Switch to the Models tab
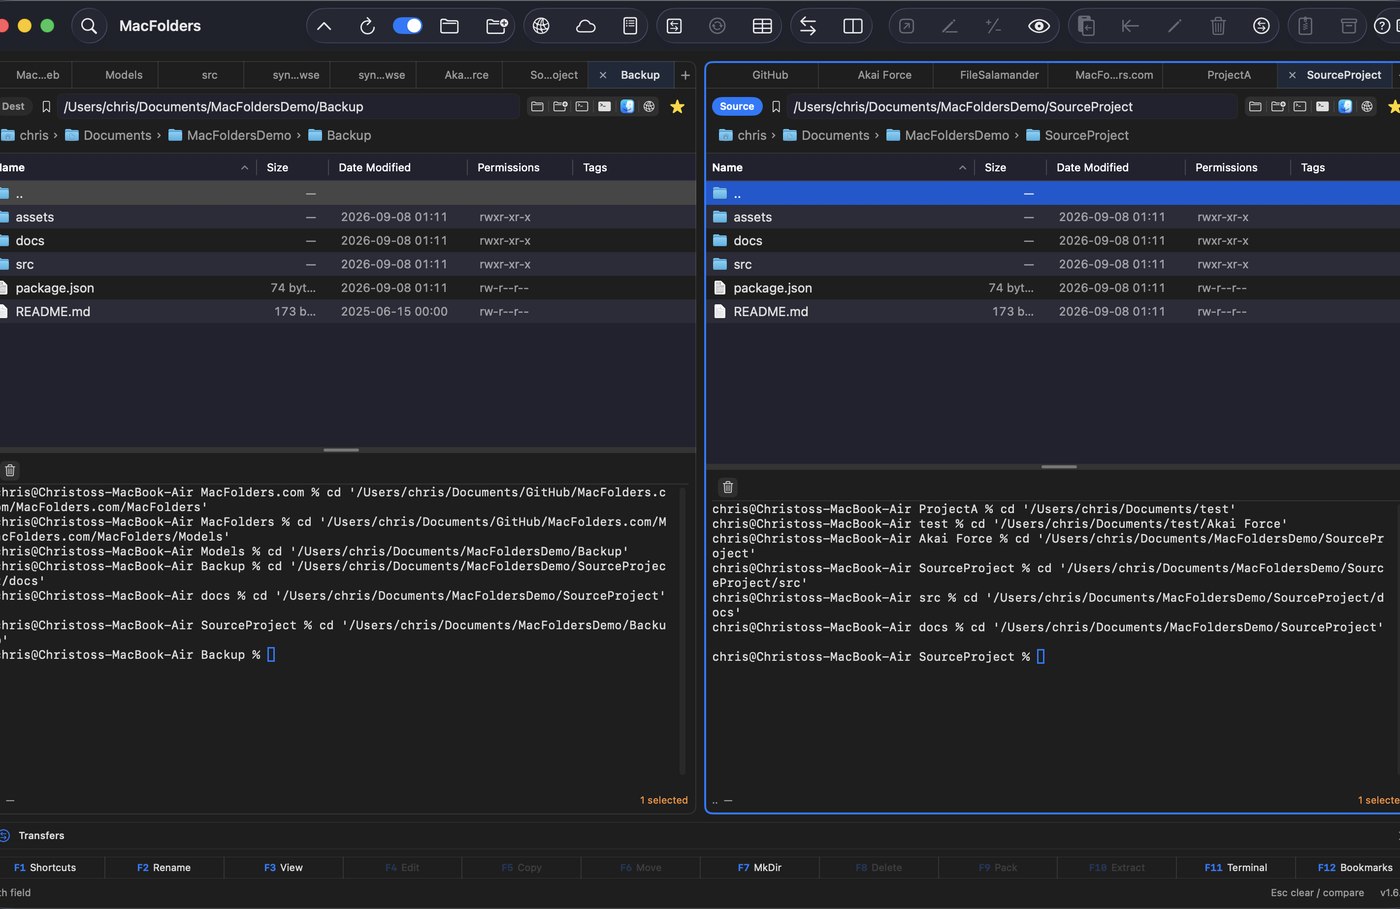Image resolution: width=1400 pixels, height=909 pixels. [124, 75]
